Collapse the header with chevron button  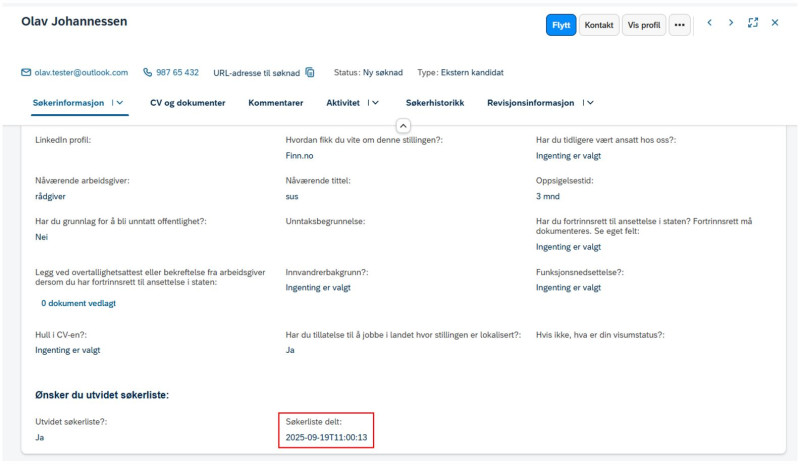point(403,126)
